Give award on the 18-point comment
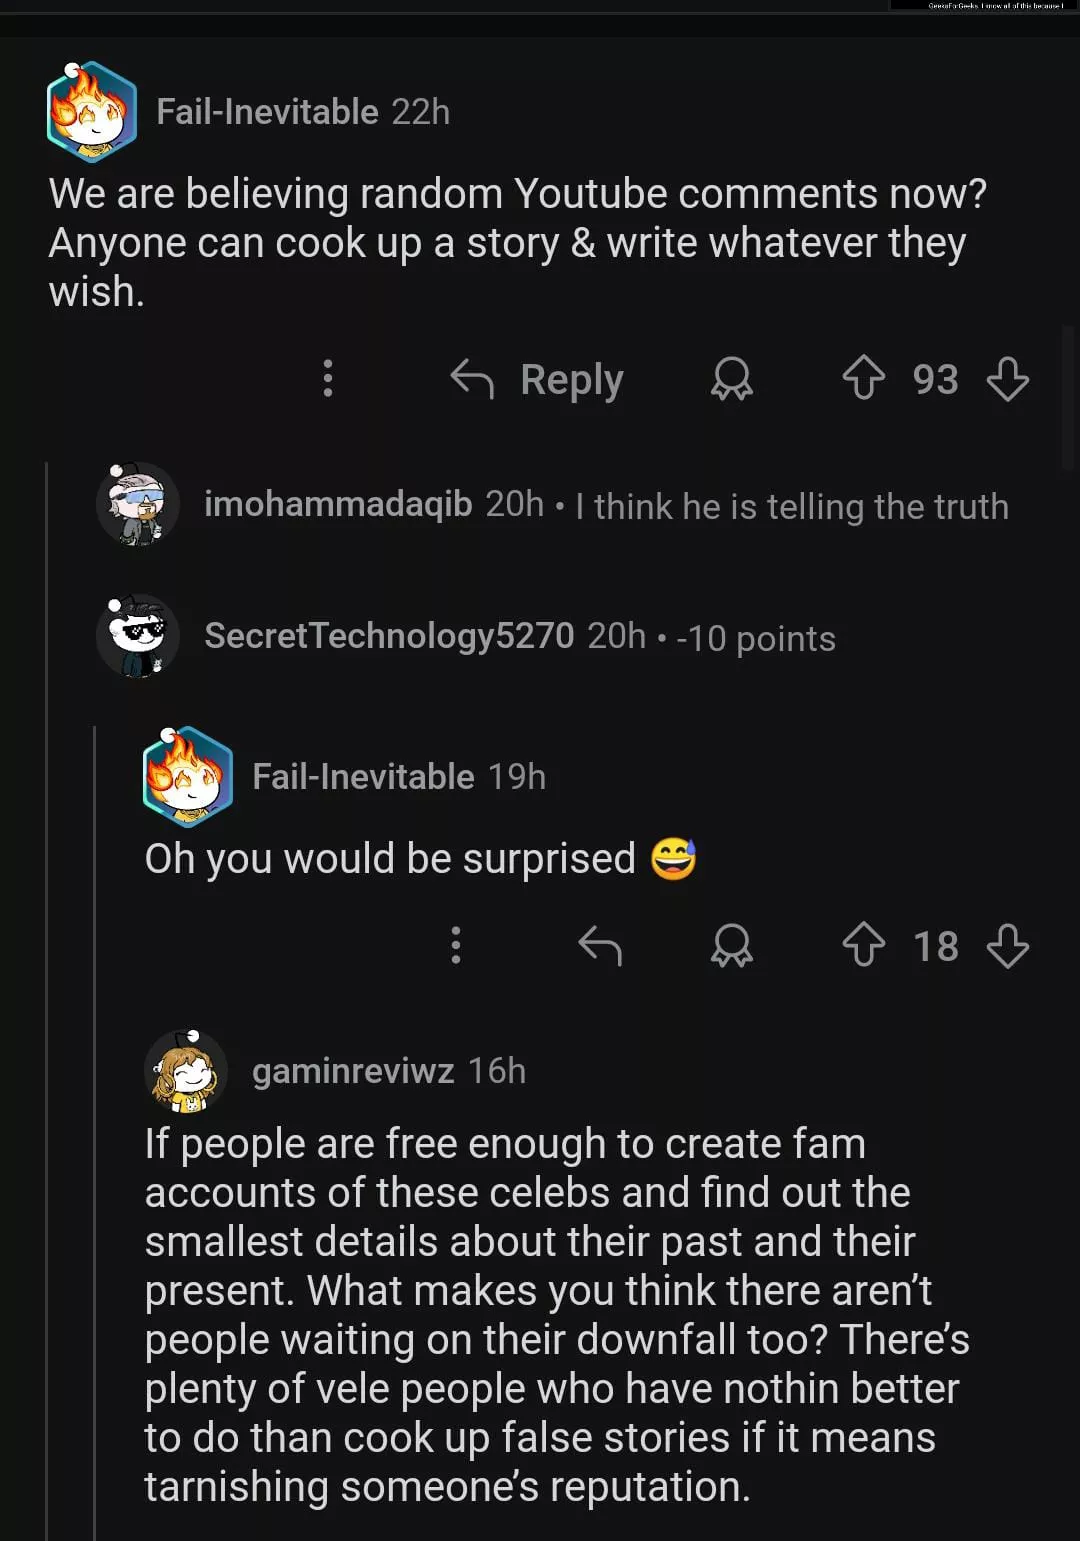Viewport: 1080px width, 1541px height. [731, 945]
